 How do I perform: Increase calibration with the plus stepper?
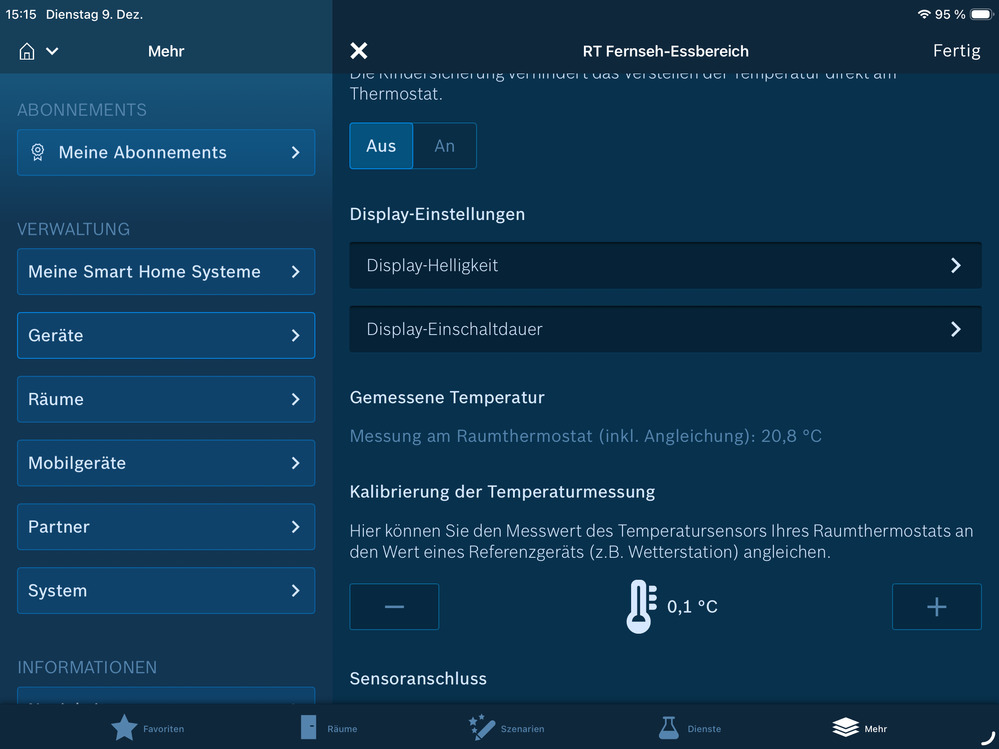[936, 606]
